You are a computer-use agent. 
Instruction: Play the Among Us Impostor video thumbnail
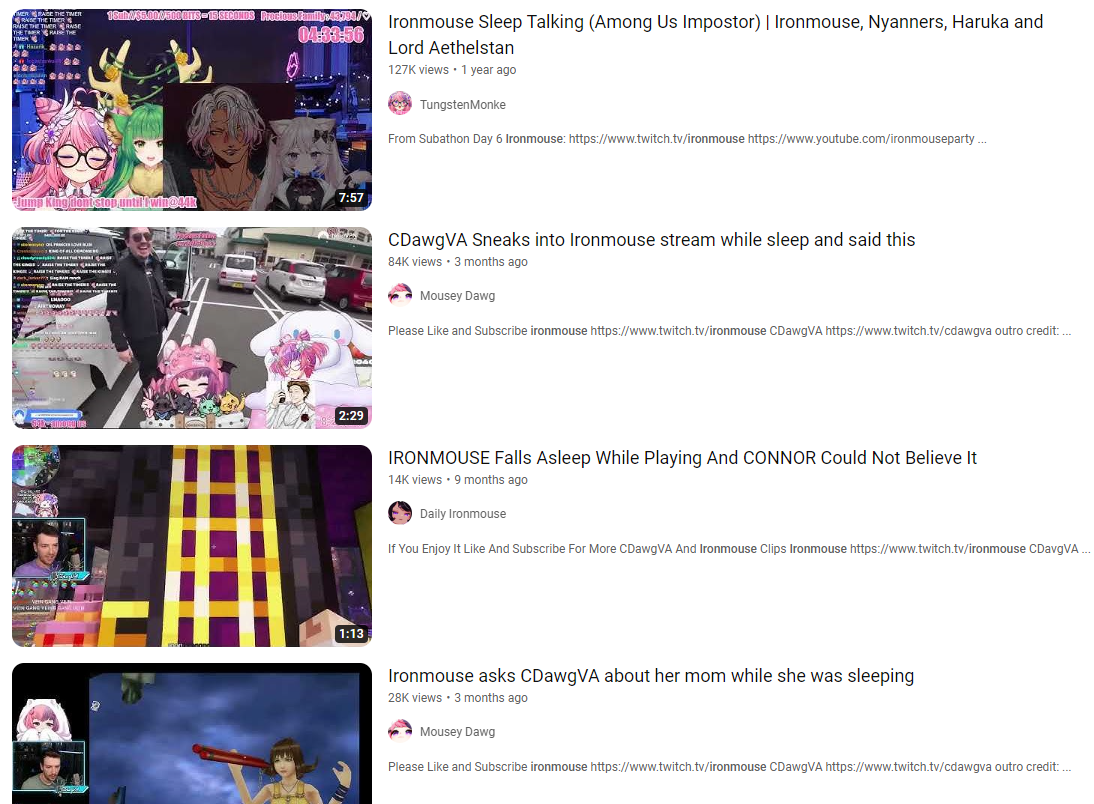coord(192,110)
